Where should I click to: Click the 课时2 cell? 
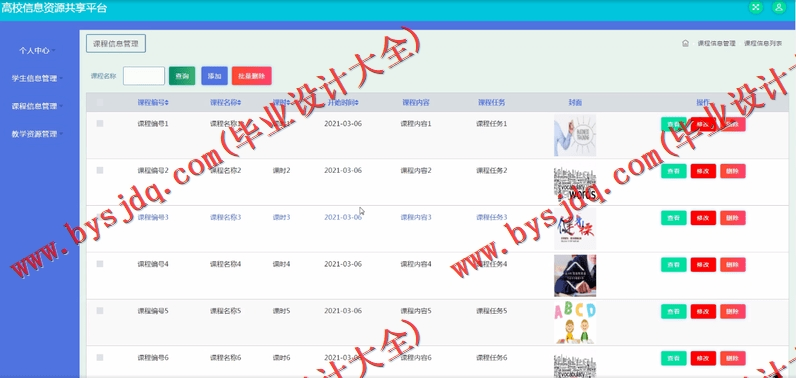(281, 170)
